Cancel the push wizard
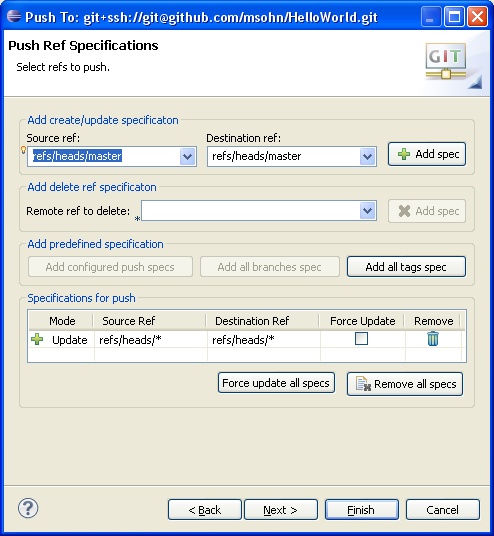Screen dimensions: 494x536 point(443,510)
